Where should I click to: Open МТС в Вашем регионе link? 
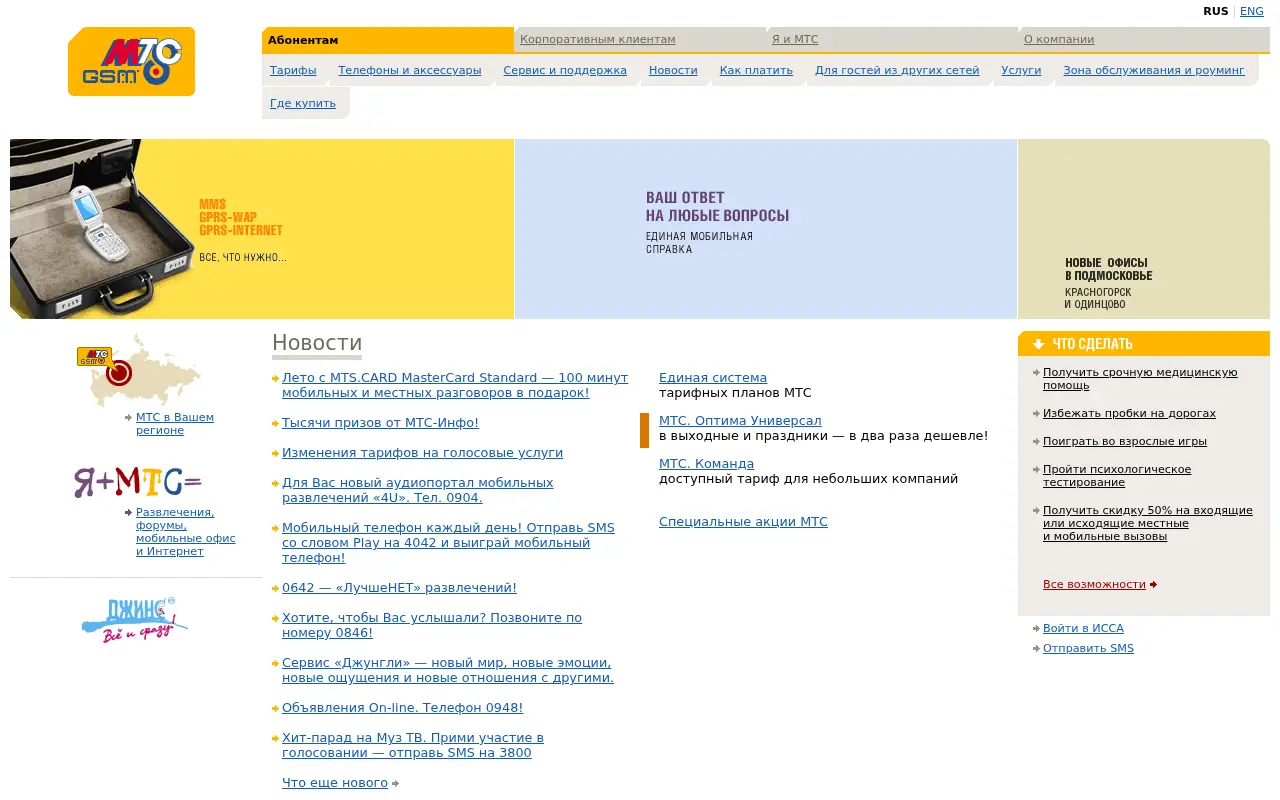click(x=175, y=424)
